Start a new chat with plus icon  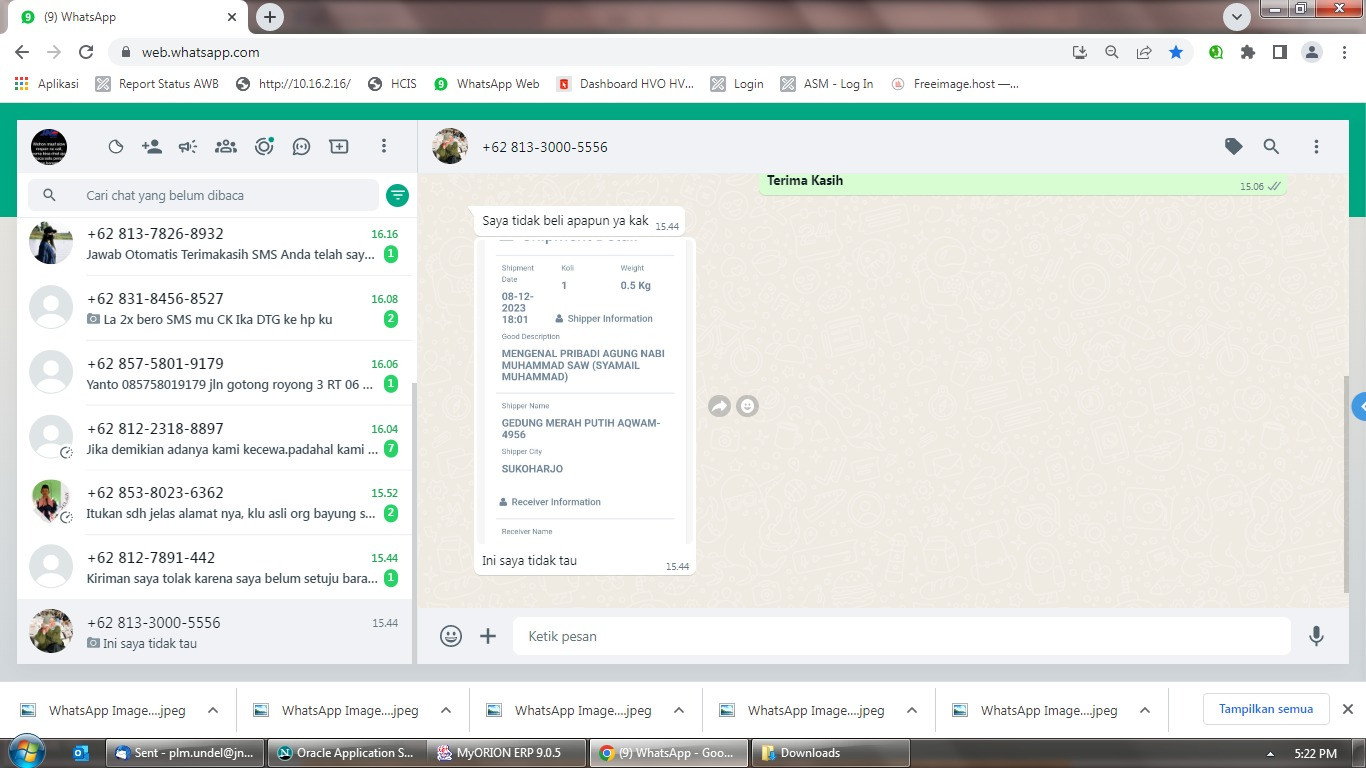[x=339, y=147]
